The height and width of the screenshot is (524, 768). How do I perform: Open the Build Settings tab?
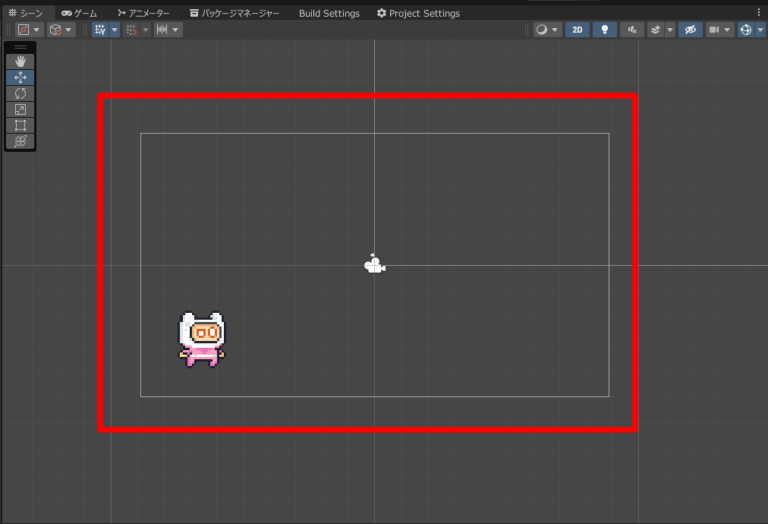click(329, 13)
